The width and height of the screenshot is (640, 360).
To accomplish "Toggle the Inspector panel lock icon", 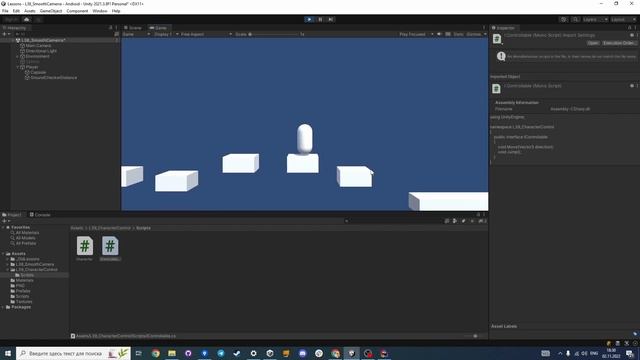I will [629, 28].
